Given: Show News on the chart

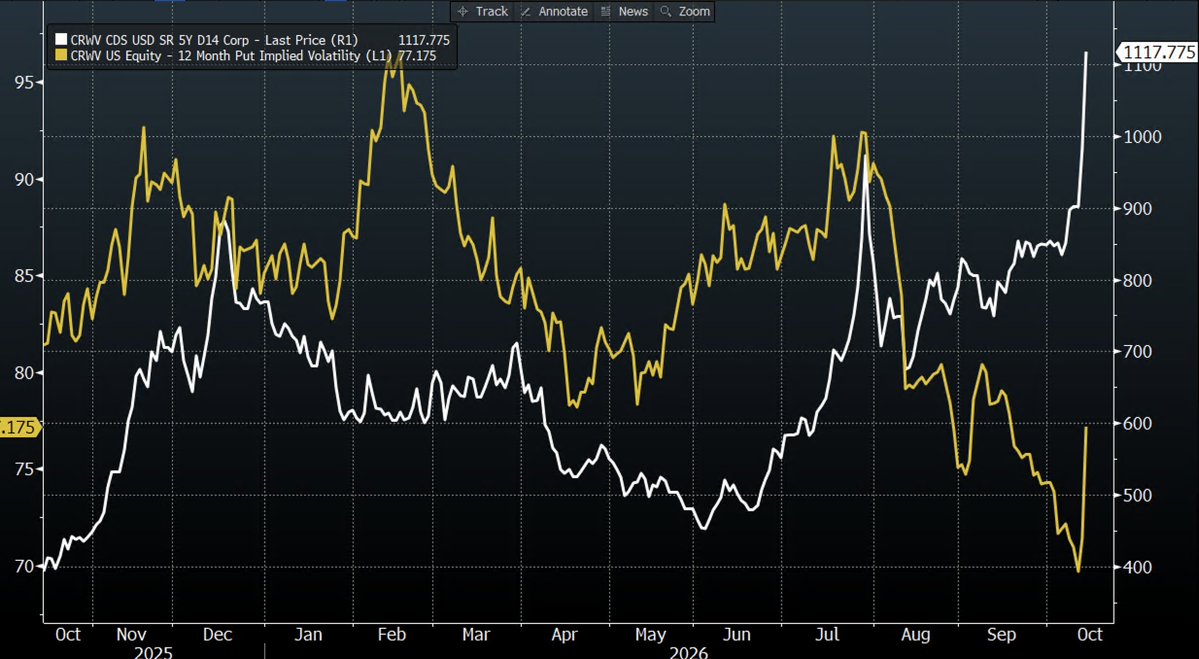Looking at the screenshot, I should 625,11.
